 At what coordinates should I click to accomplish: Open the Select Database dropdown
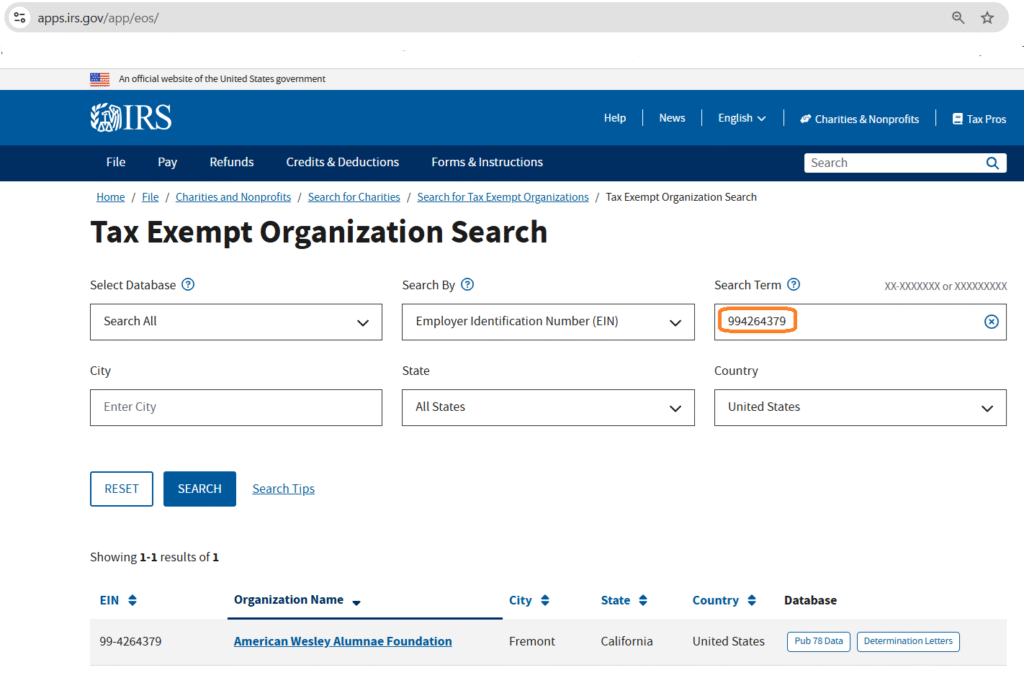point(236,322)
